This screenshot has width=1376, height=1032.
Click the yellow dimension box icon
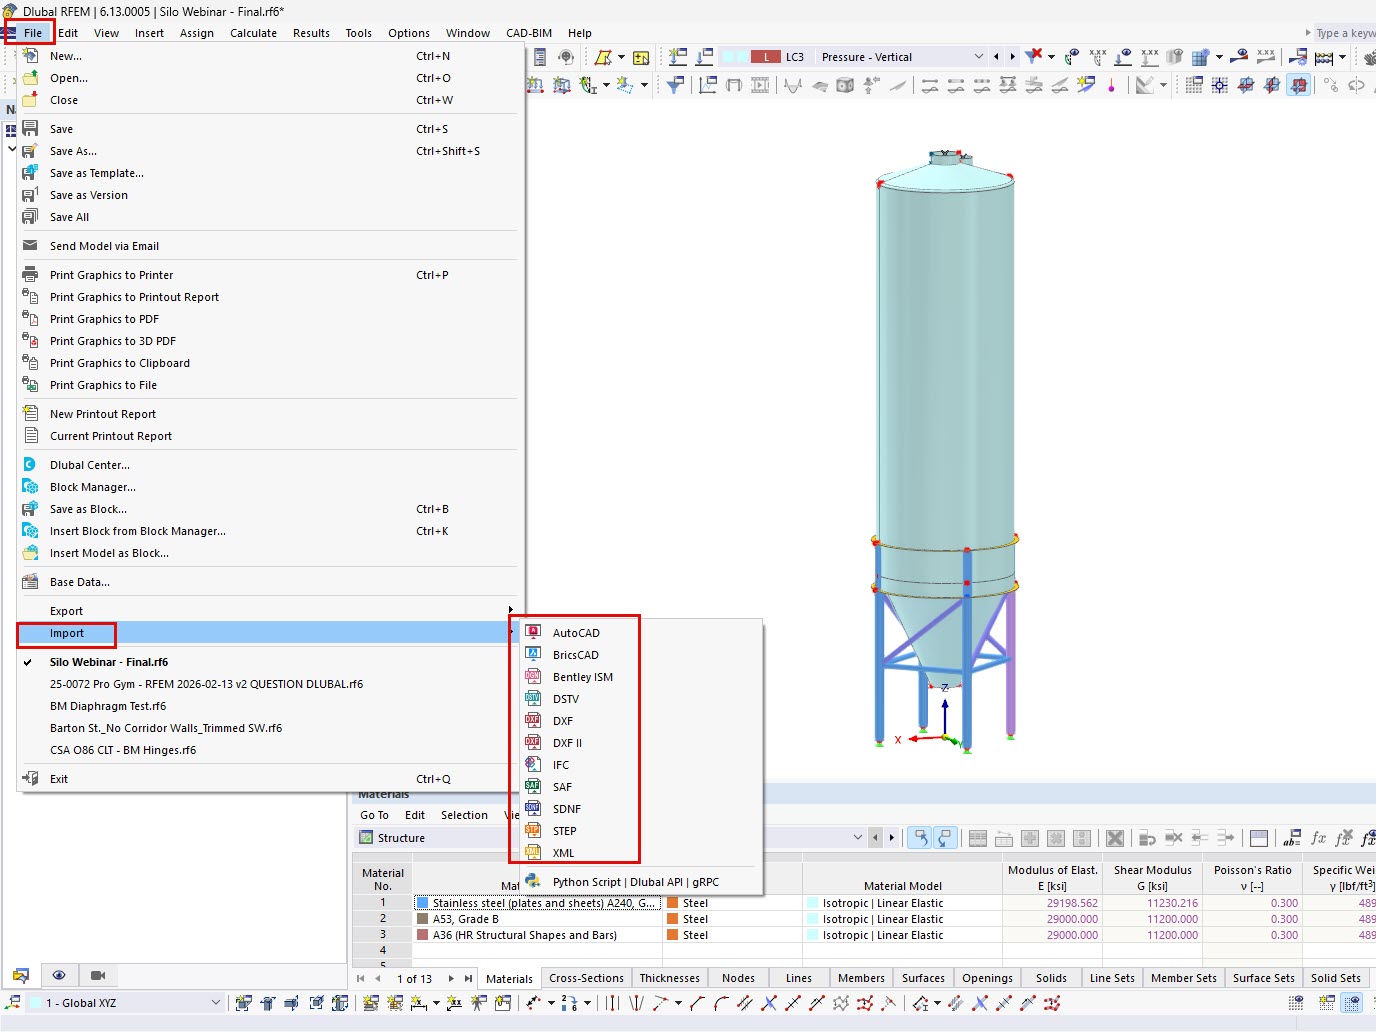[x=641, y=57]
